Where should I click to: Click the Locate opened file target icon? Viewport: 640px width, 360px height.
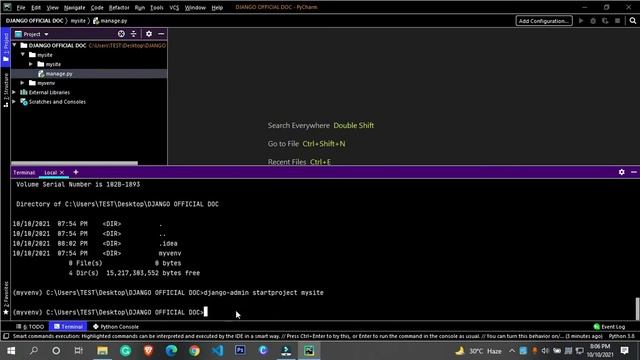coord(121,34)
